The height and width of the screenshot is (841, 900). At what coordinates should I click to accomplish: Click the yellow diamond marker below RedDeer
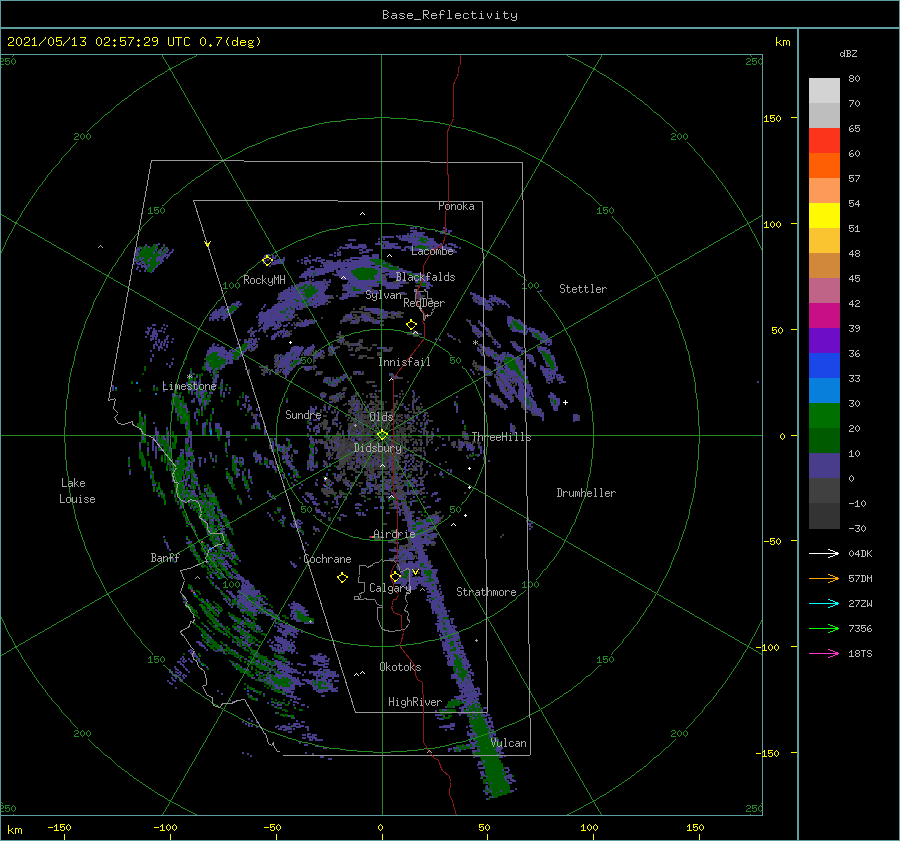coord(411,325)
